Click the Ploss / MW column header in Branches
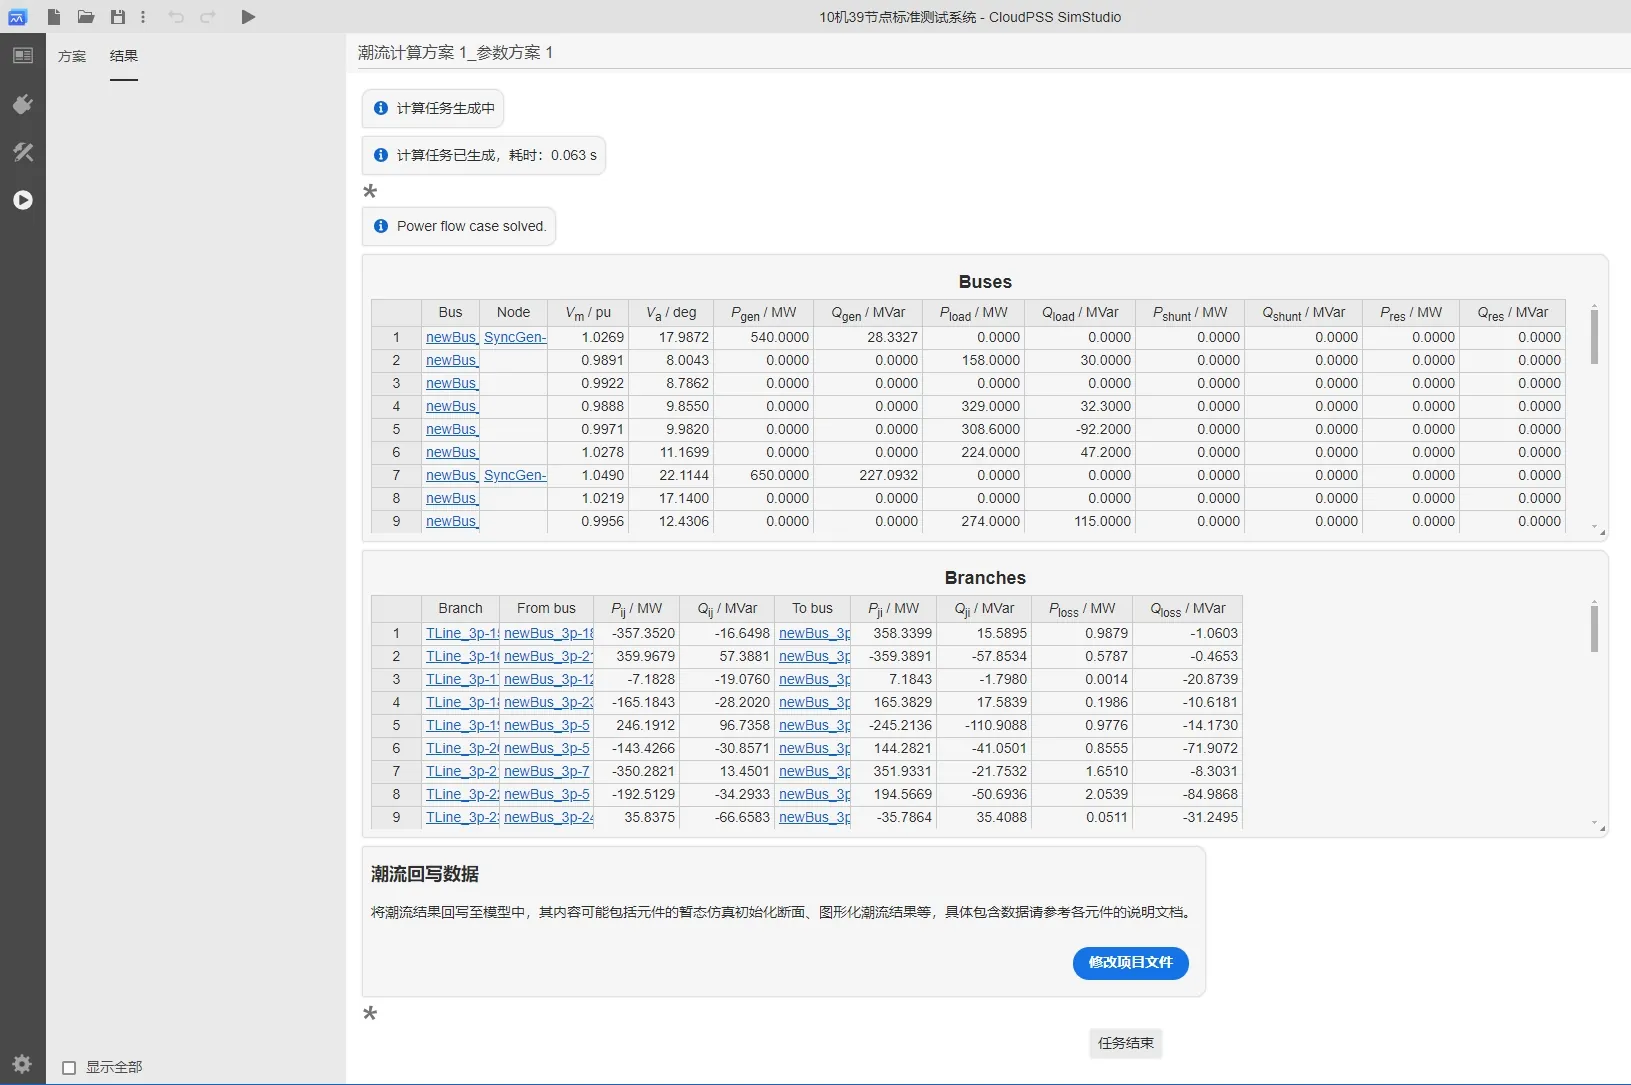Screen dimensions: 1631x1085 (1082, 609)
